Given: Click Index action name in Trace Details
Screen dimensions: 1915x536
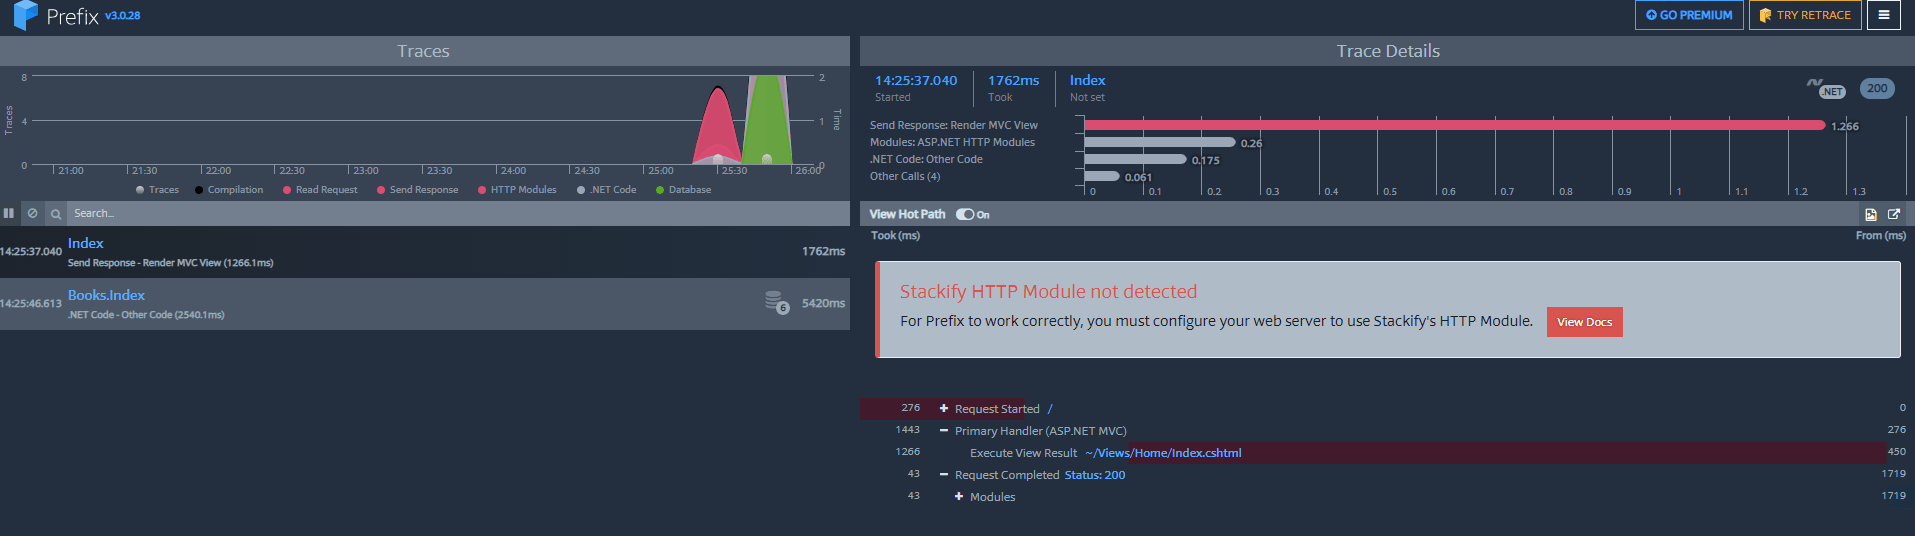Looking at the screenshot, I should (1087, 80).
